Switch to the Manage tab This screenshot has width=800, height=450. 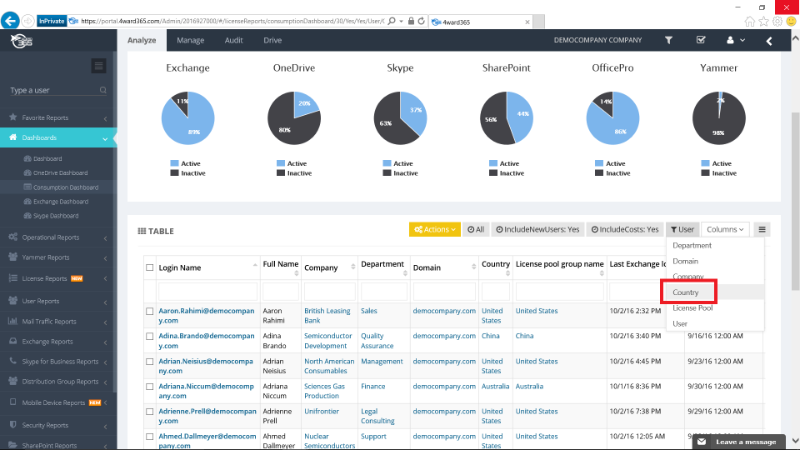pyautogui.click(x=190, y=40)
